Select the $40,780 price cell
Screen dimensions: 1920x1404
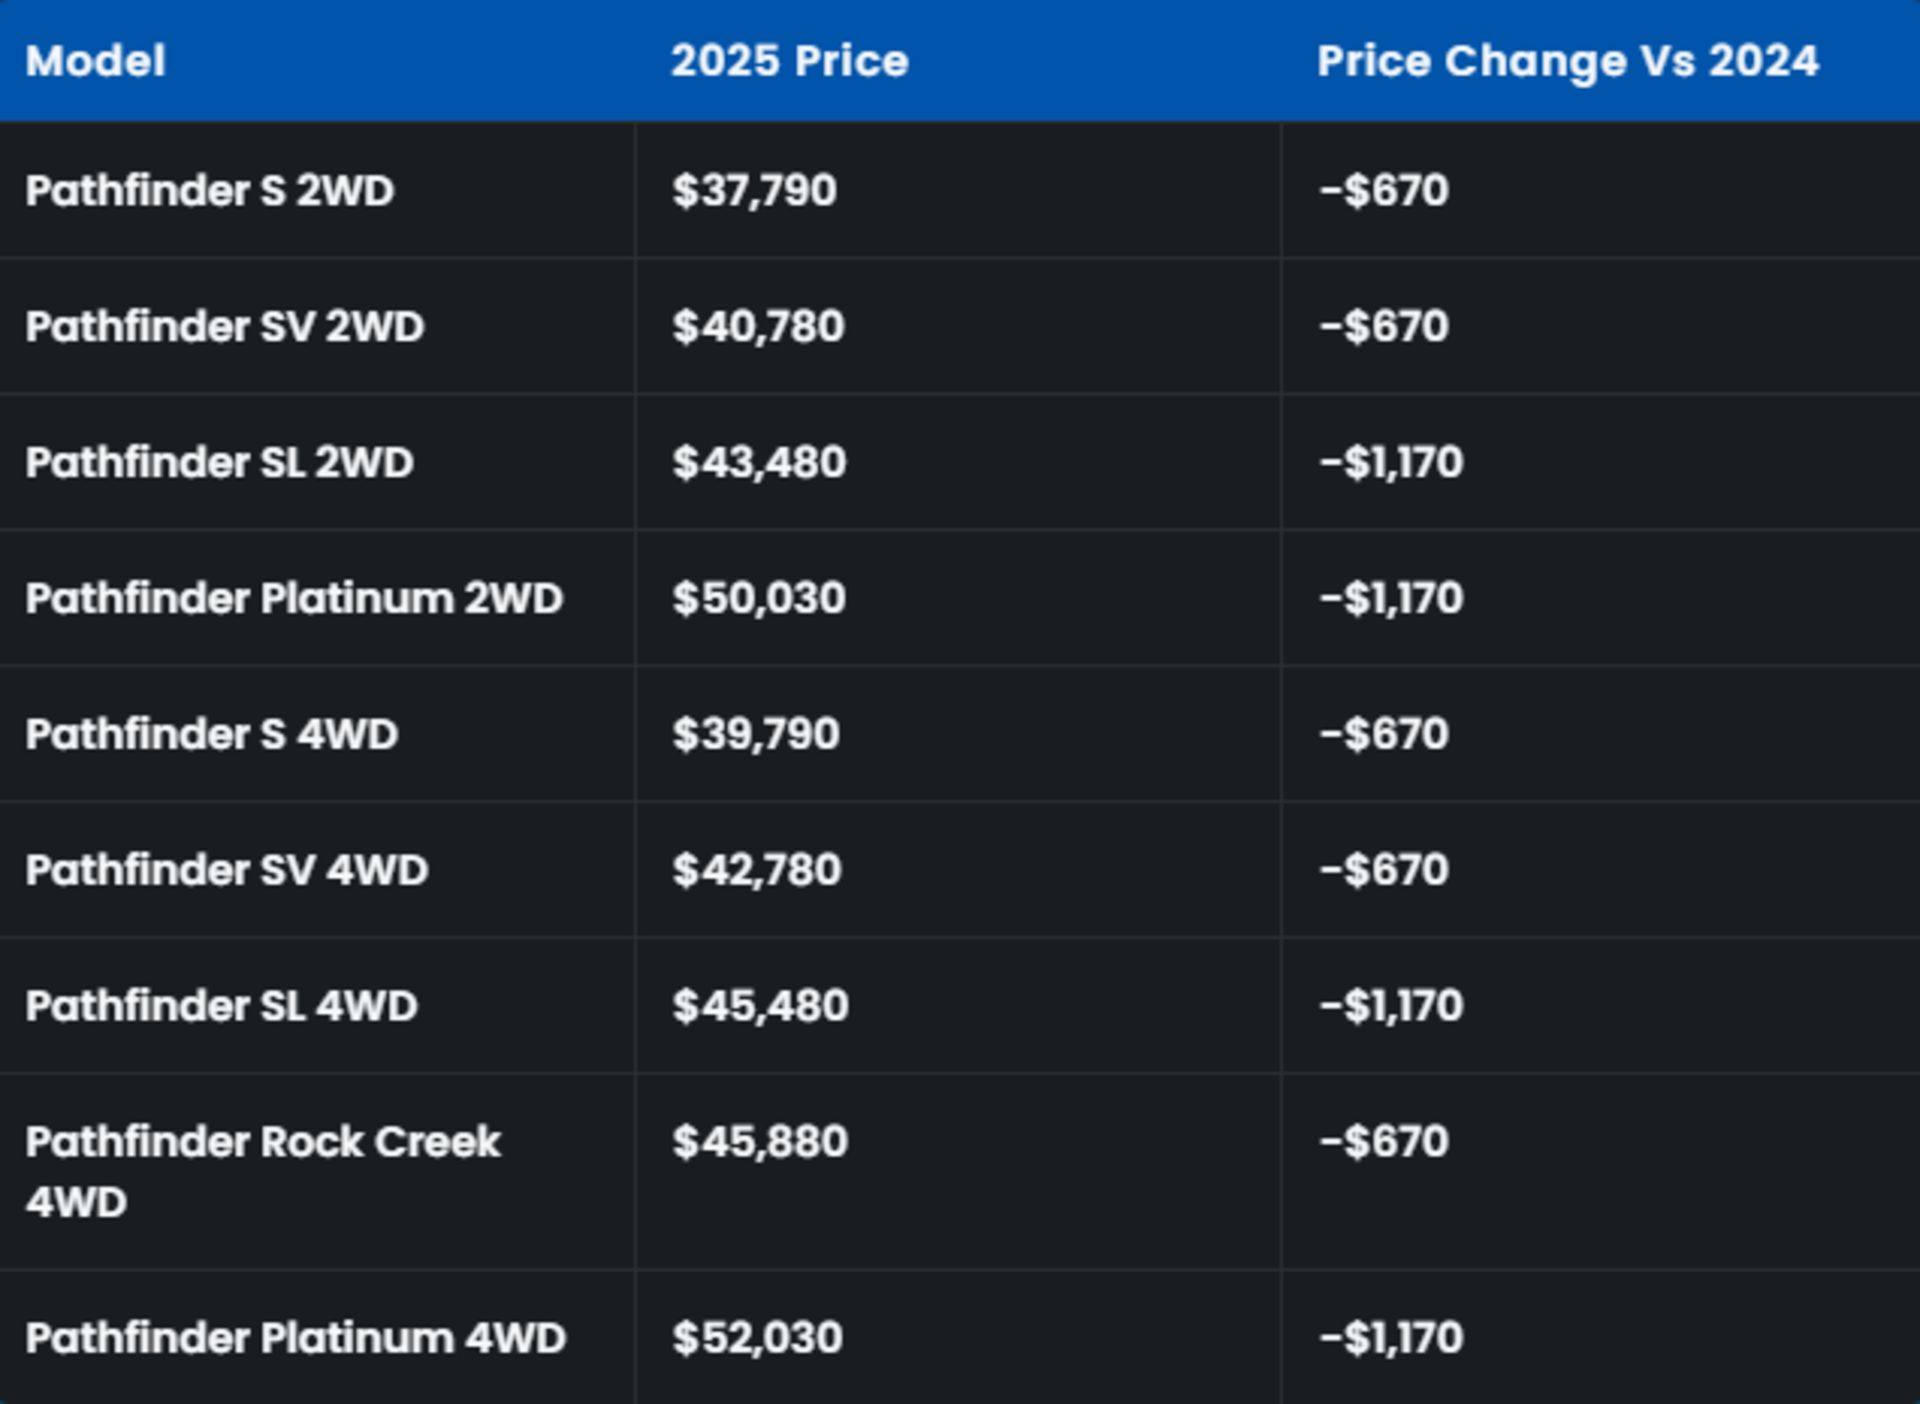coord(758,327)
